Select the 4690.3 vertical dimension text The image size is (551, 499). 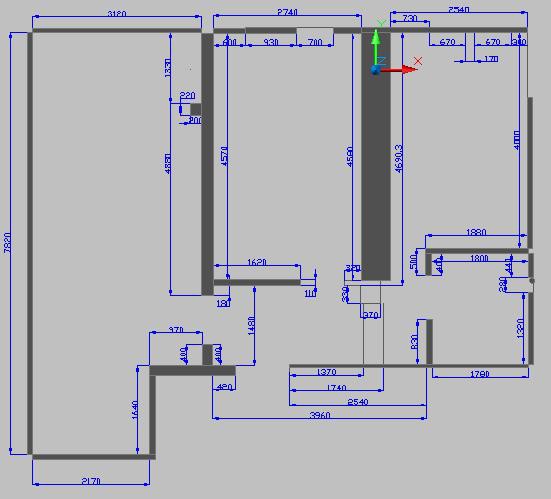point(398,159)
